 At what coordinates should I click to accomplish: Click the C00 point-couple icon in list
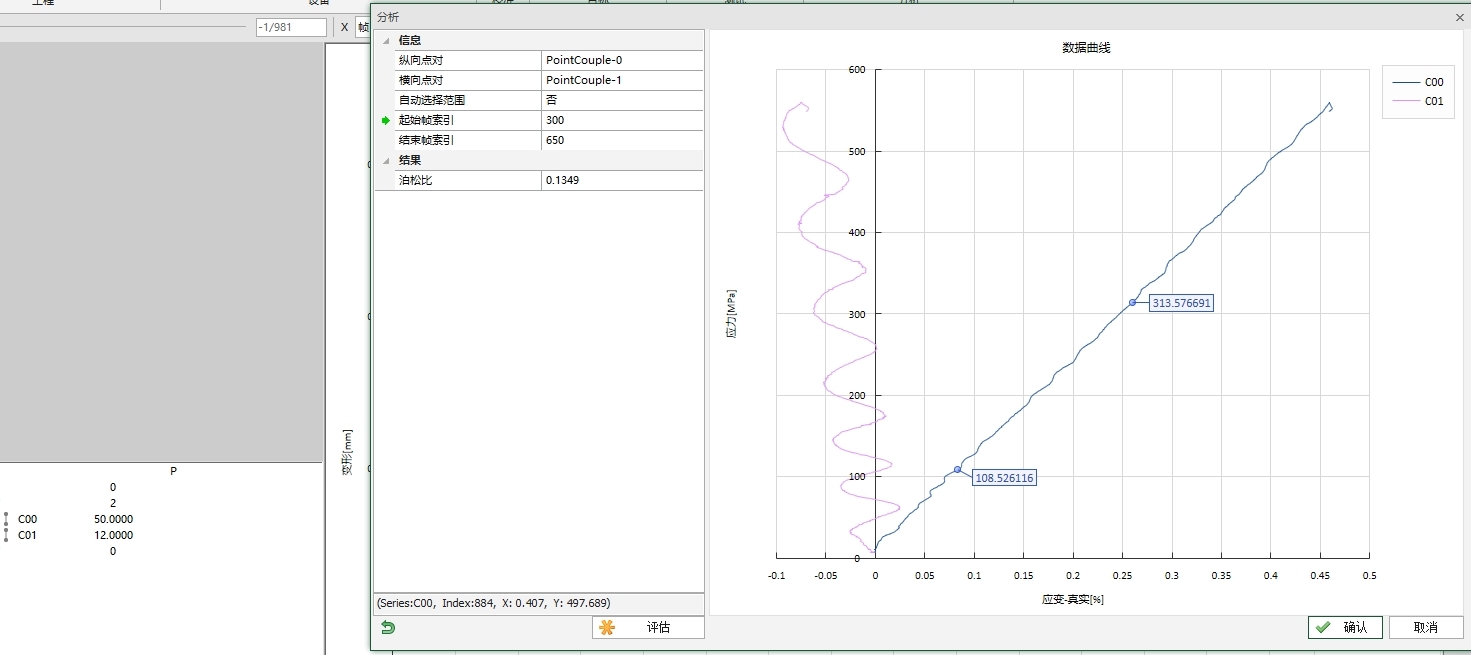pyautogui.click(x=6, y=519)
